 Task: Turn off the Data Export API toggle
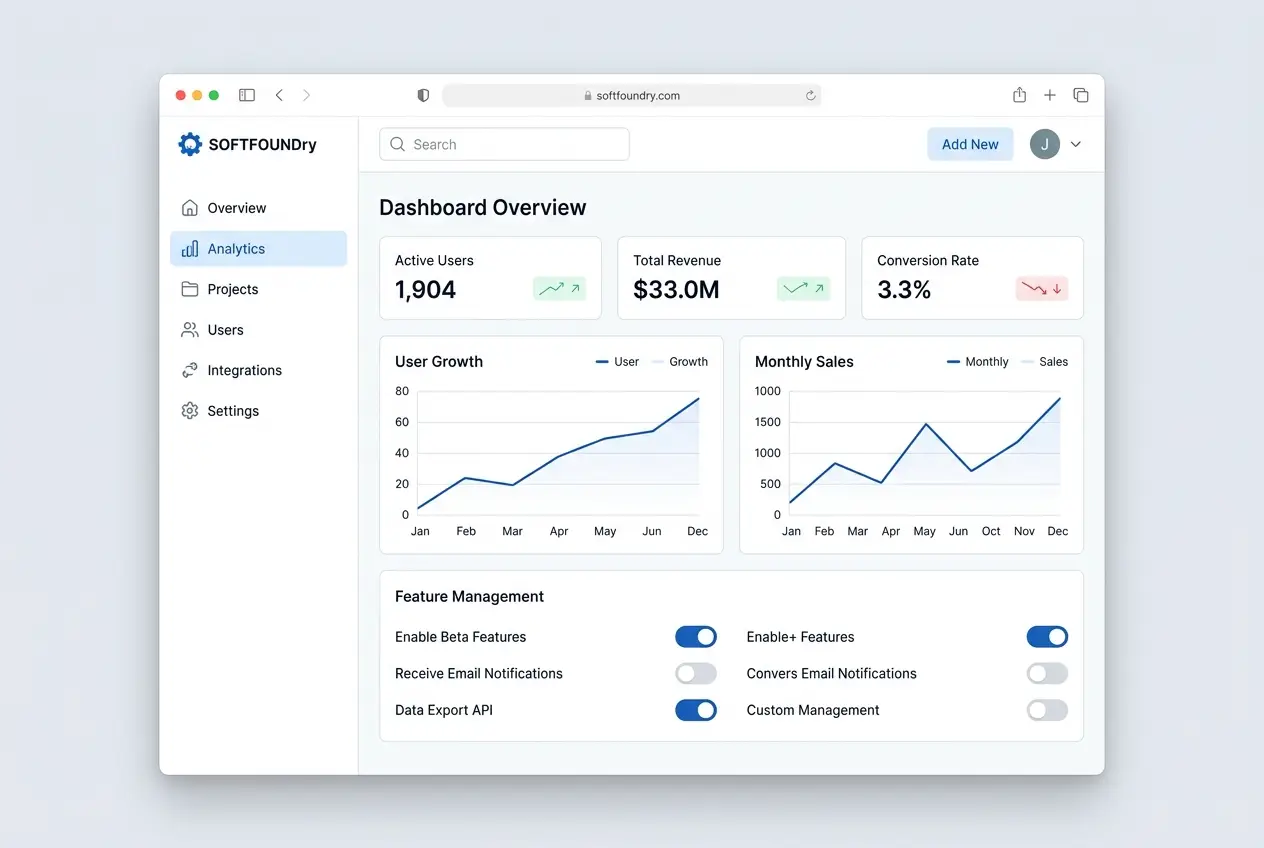[696, 710]
